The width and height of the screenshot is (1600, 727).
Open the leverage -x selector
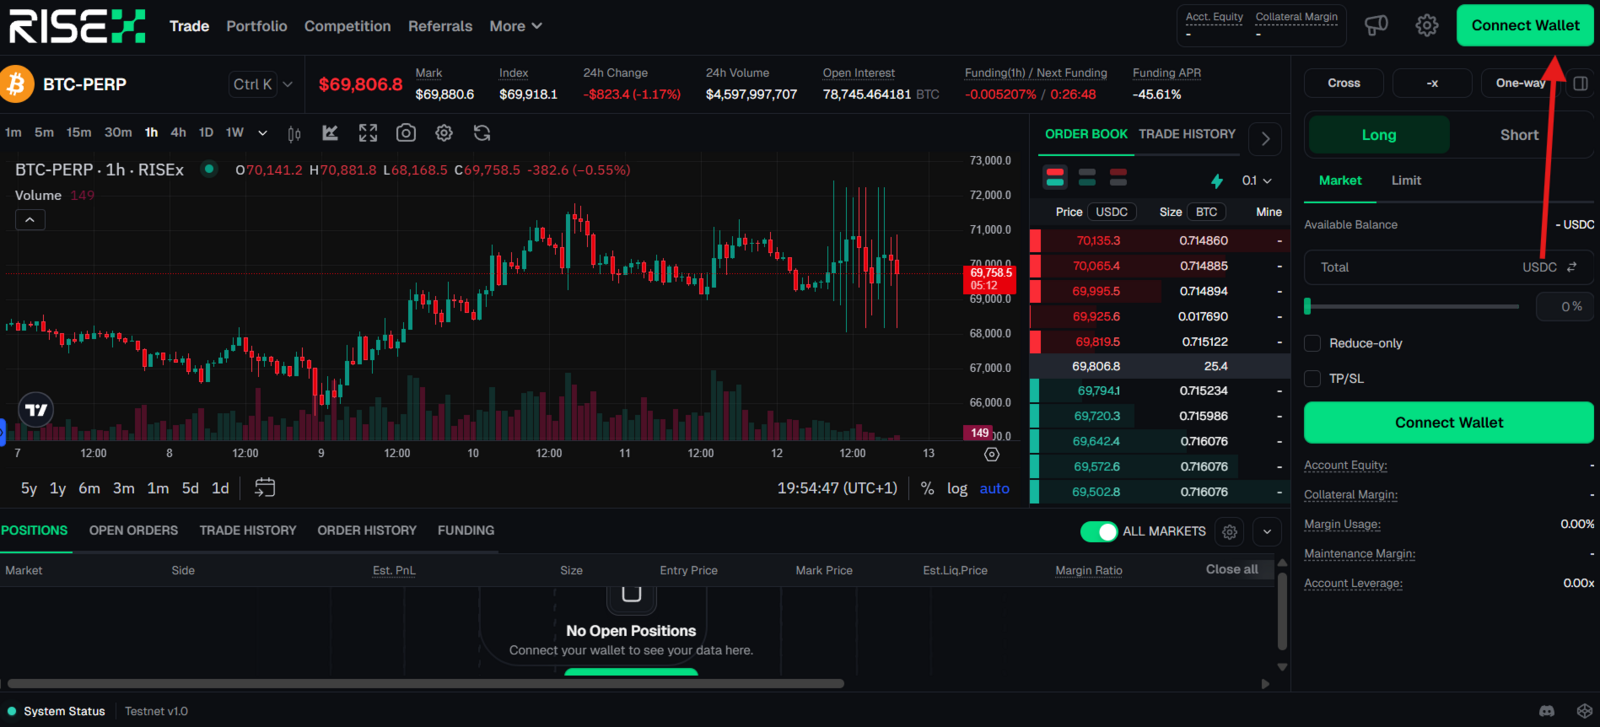[x=1432, y=83]
